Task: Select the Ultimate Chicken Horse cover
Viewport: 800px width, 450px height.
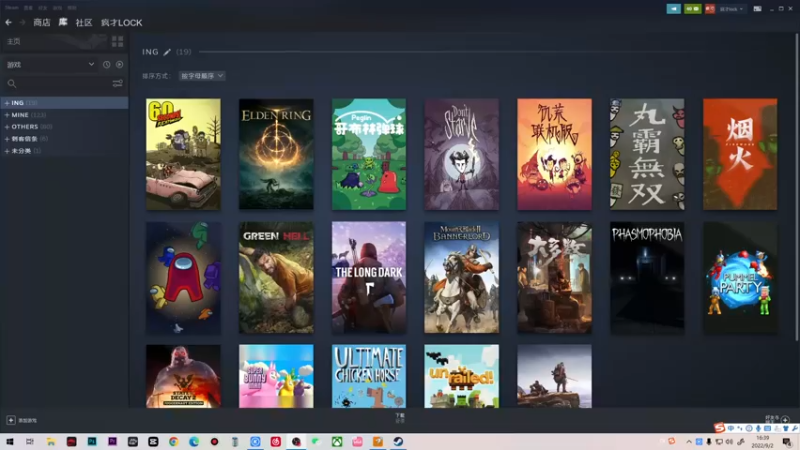Action: coord(369,376)
